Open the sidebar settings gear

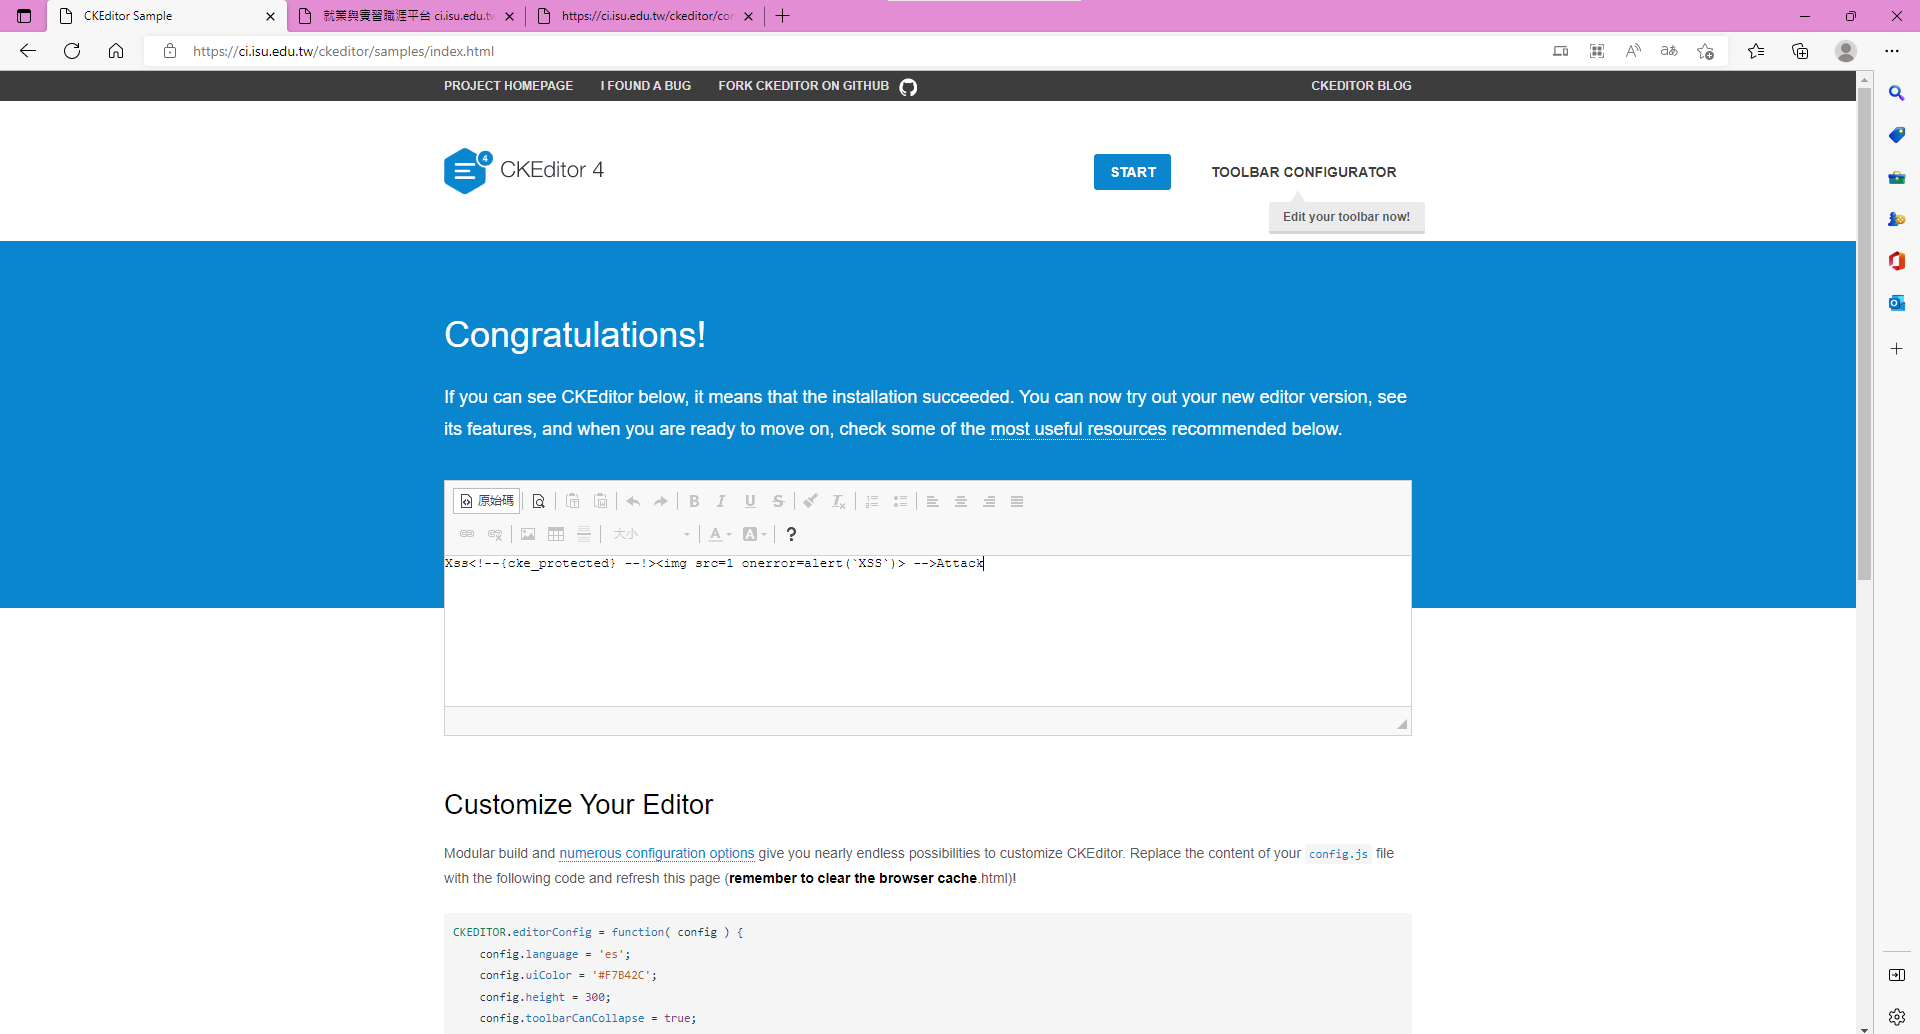(1897, 1017)
